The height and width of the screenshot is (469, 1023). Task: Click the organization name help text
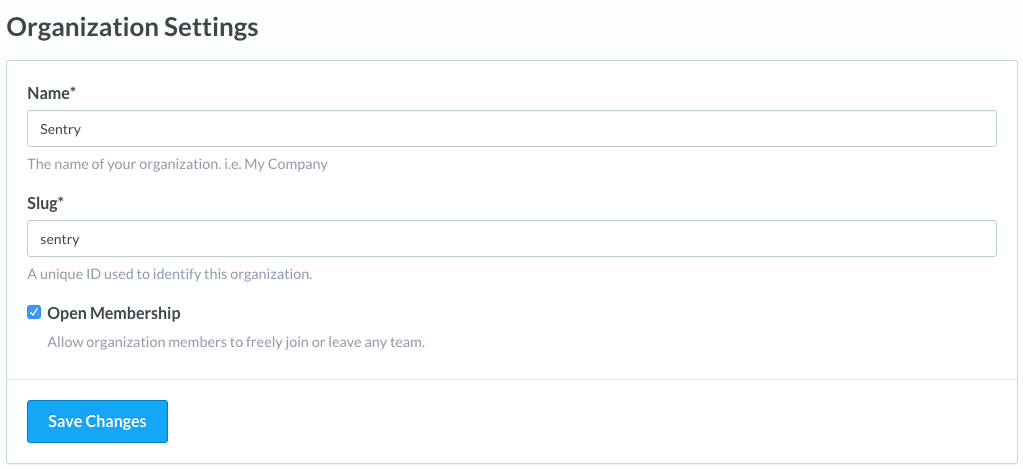177,163
